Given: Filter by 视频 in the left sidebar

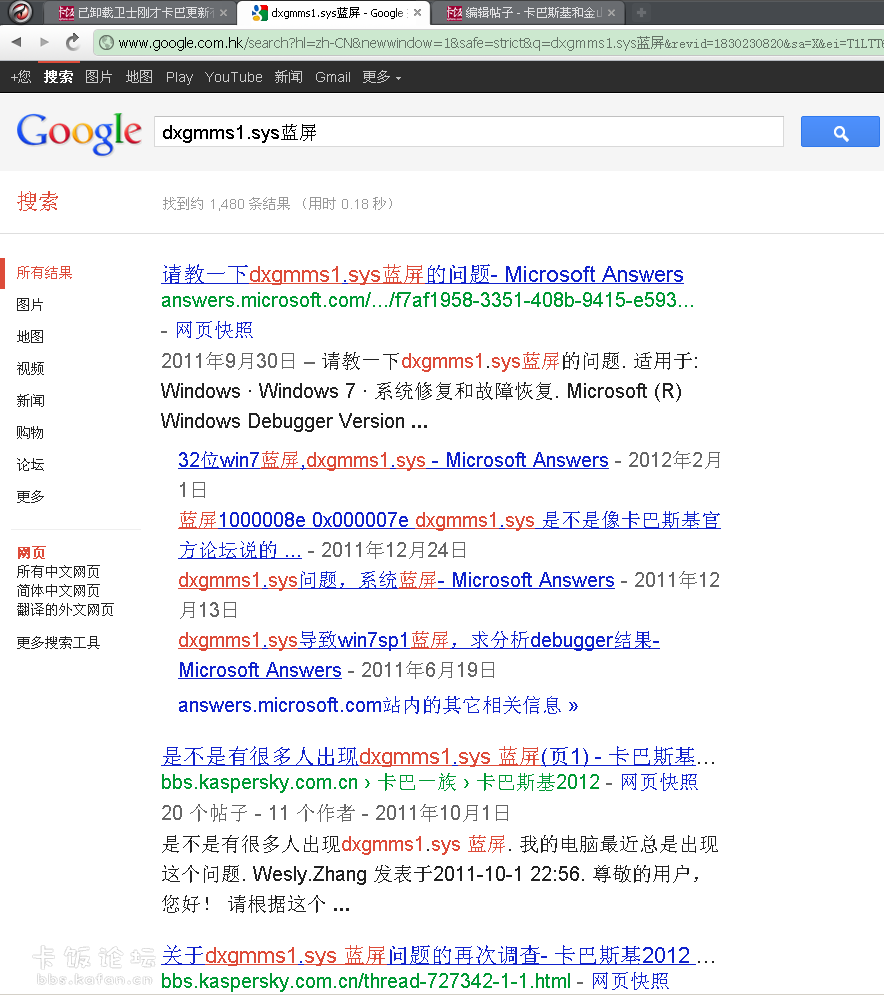Looking at the screenshot, I should tap(30, 368).
